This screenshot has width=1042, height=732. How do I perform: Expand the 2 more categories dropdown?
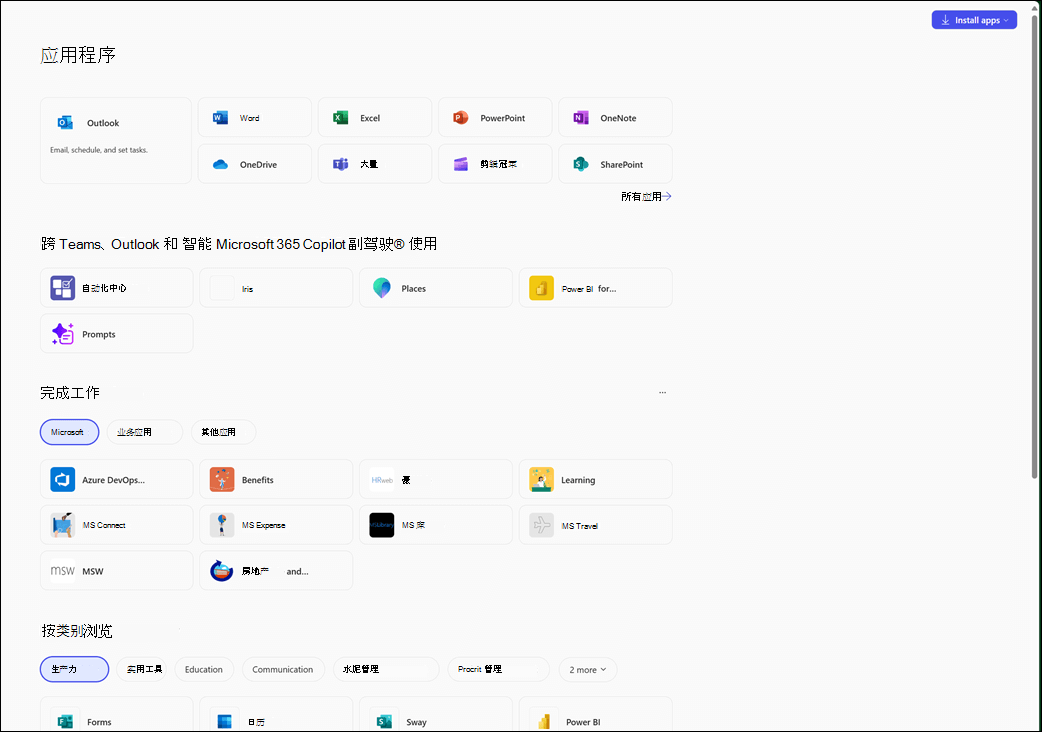pos(587,670)
